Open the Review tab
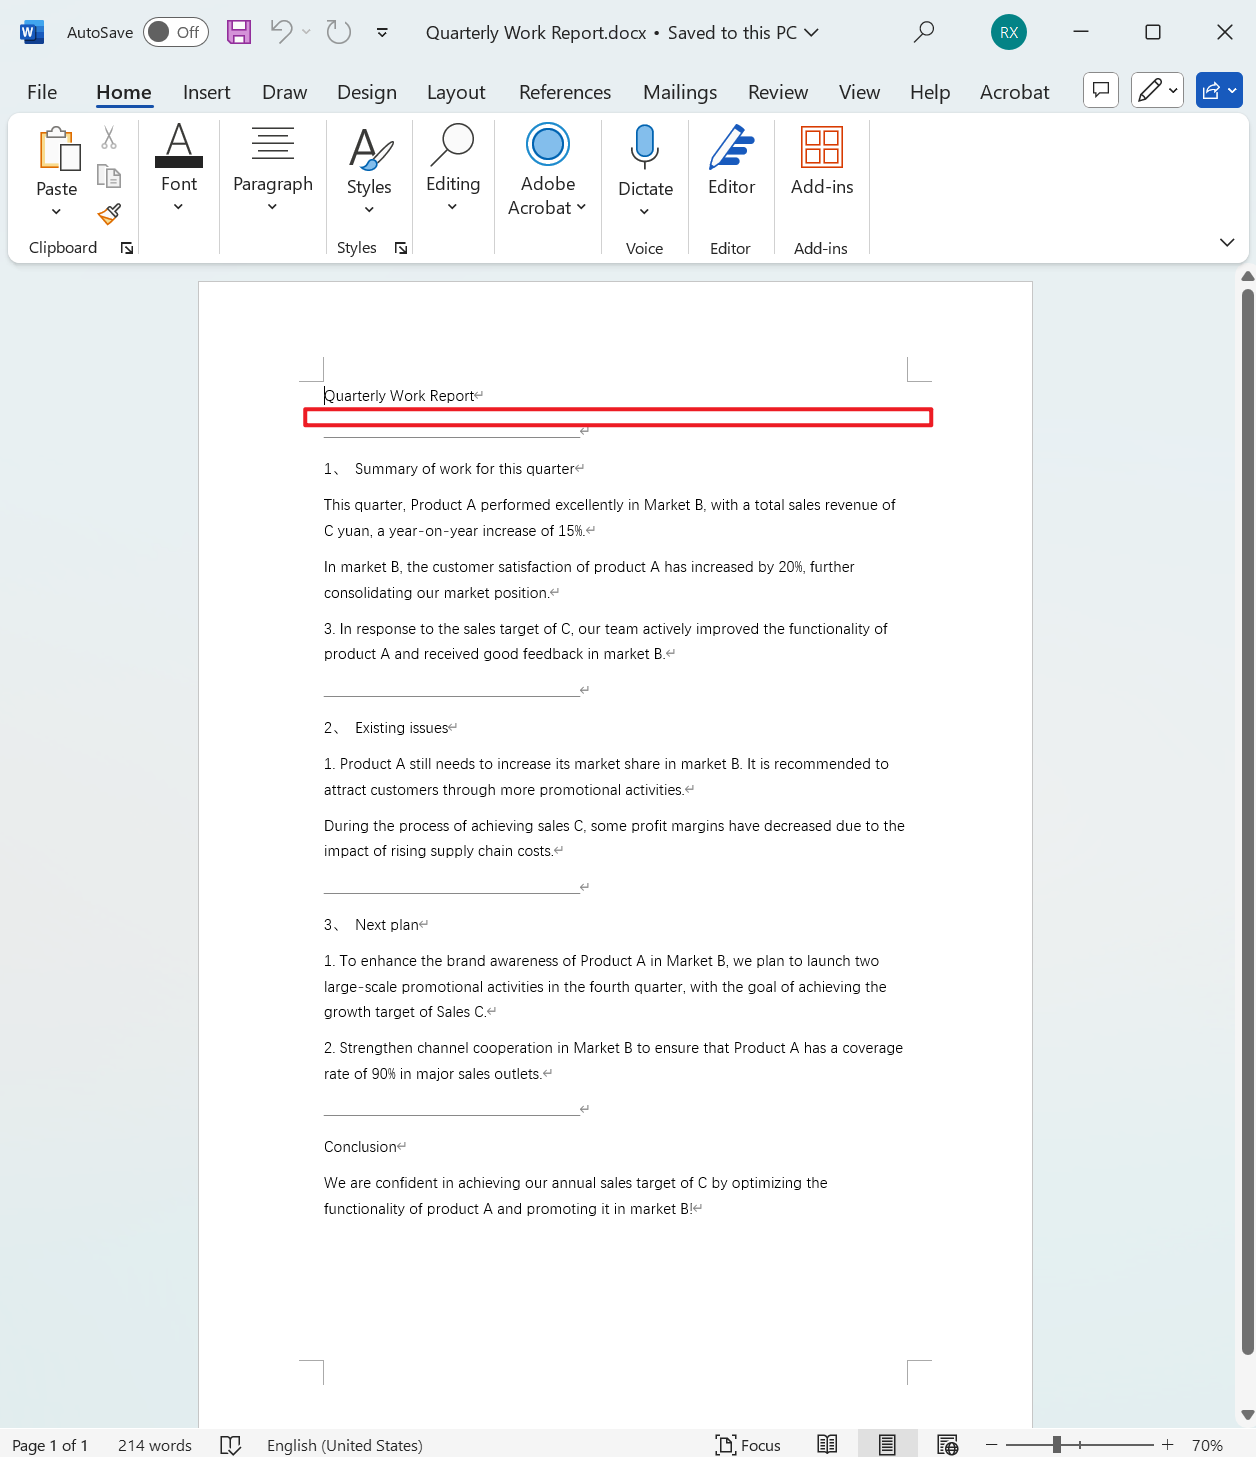The height and width of the screenshot is (1457, 1256). (x=778, y=92)
